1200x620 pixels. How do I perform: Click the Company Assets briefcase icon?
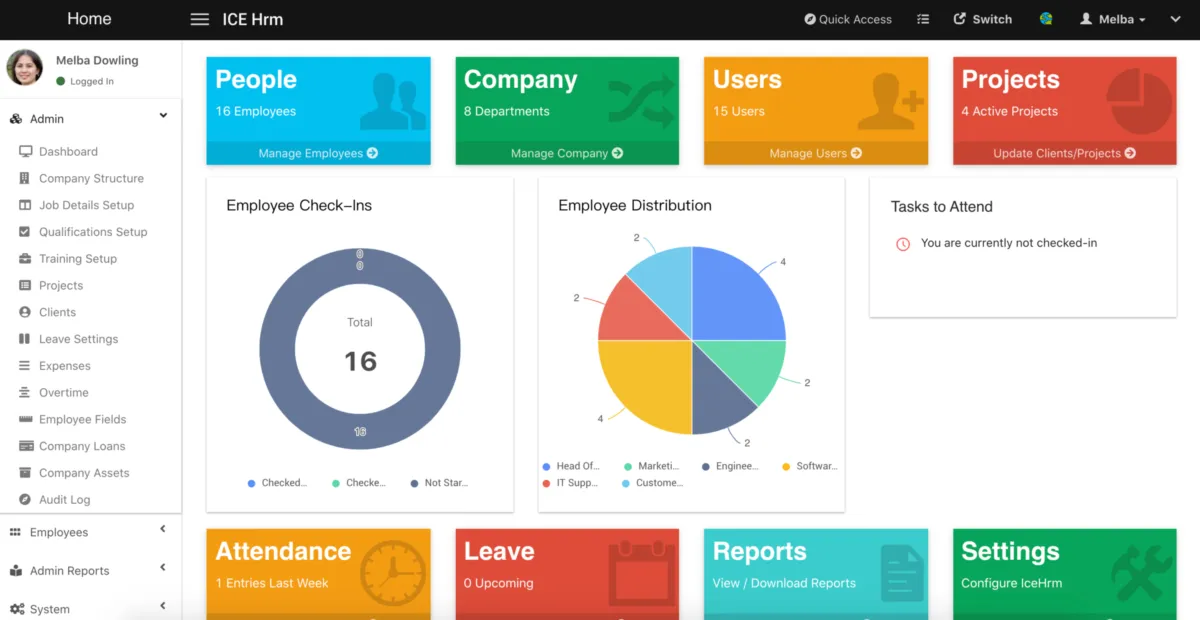(x=25, y=473)
